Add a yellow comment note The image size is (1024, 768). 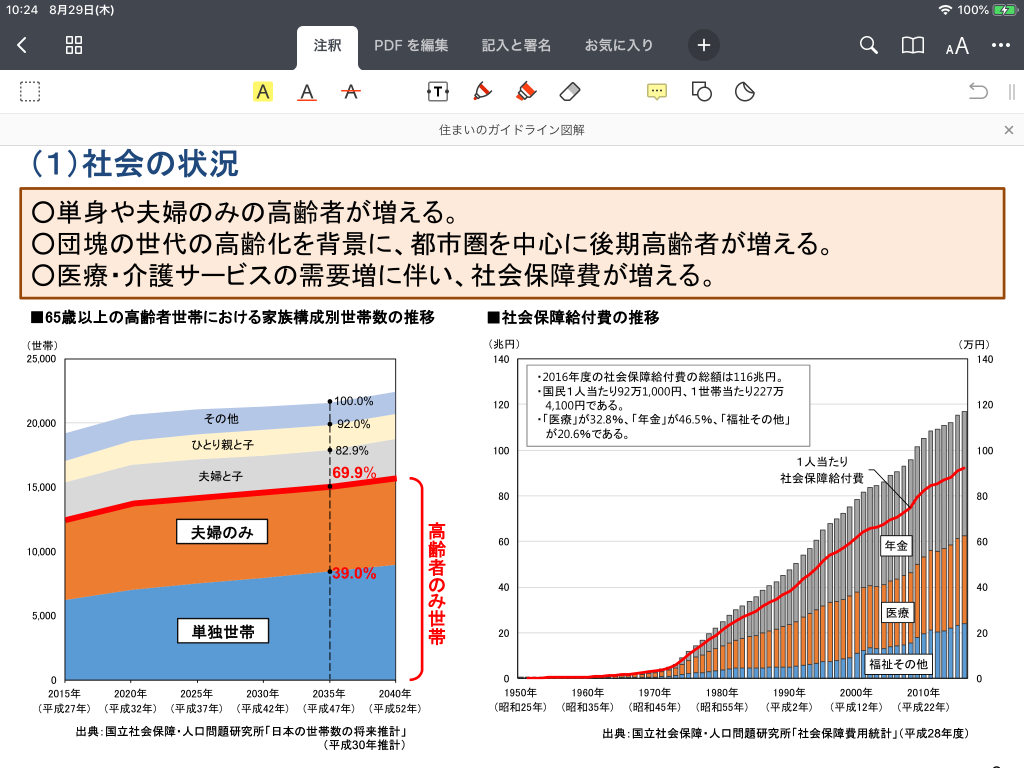coord(657,92)
